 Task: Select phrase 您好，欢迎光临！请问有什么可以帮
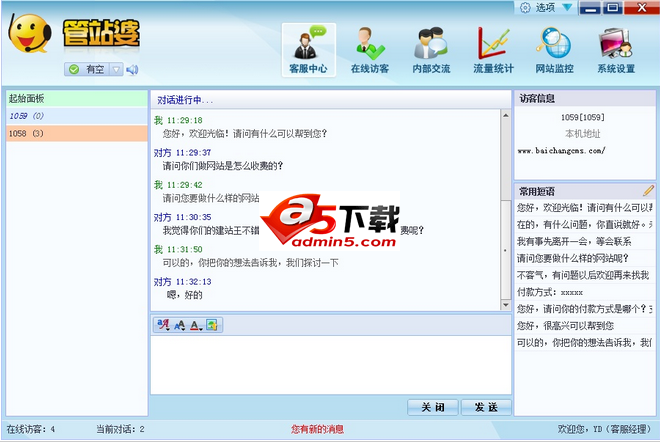pyautogui.click(x=585, y=208)
